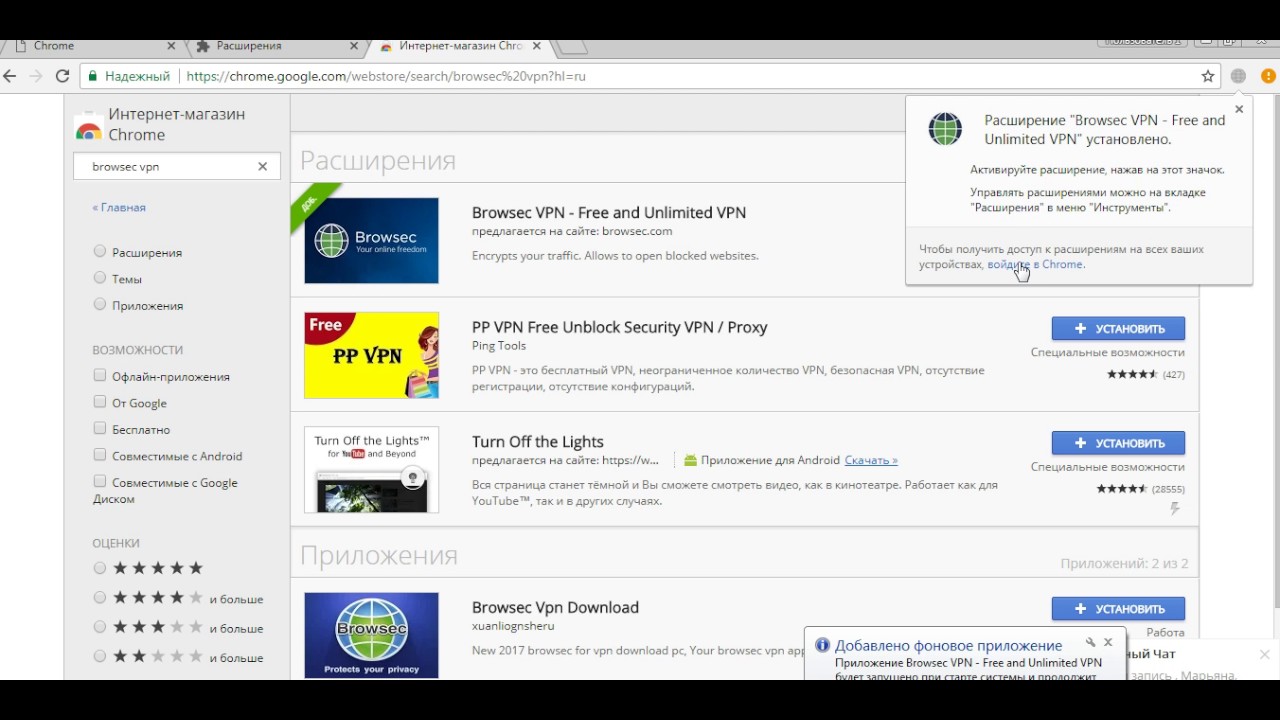Install Turn Off the Lights extension
Screen dimensions: 1280x720
click(1118, 443)
